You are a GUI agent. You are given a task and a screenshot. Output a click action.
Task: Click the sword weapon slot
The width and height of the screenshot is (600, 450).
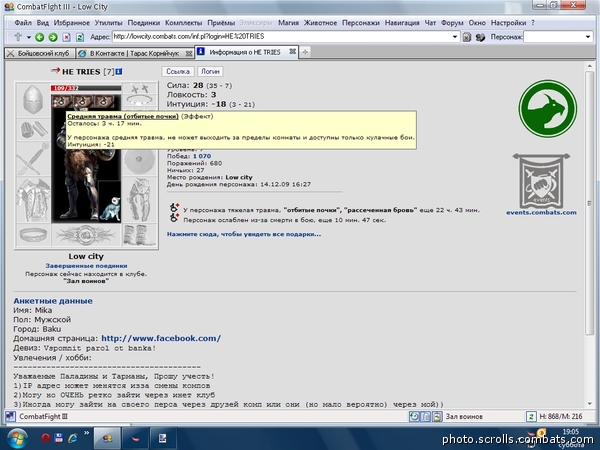pyautogui.click(x=33, y=159)
